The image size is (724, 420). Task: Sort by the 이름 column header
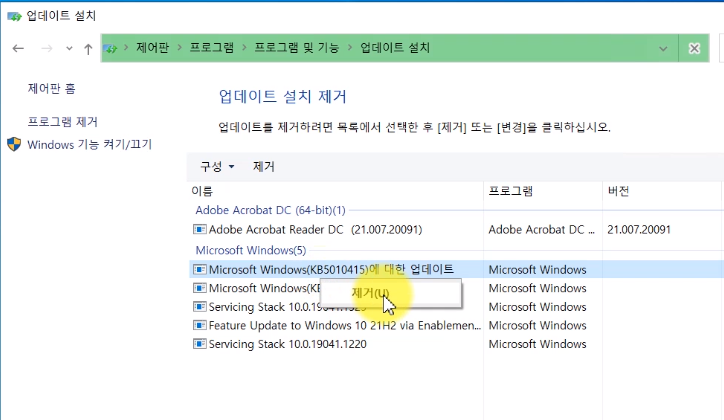tap(202, 191)
